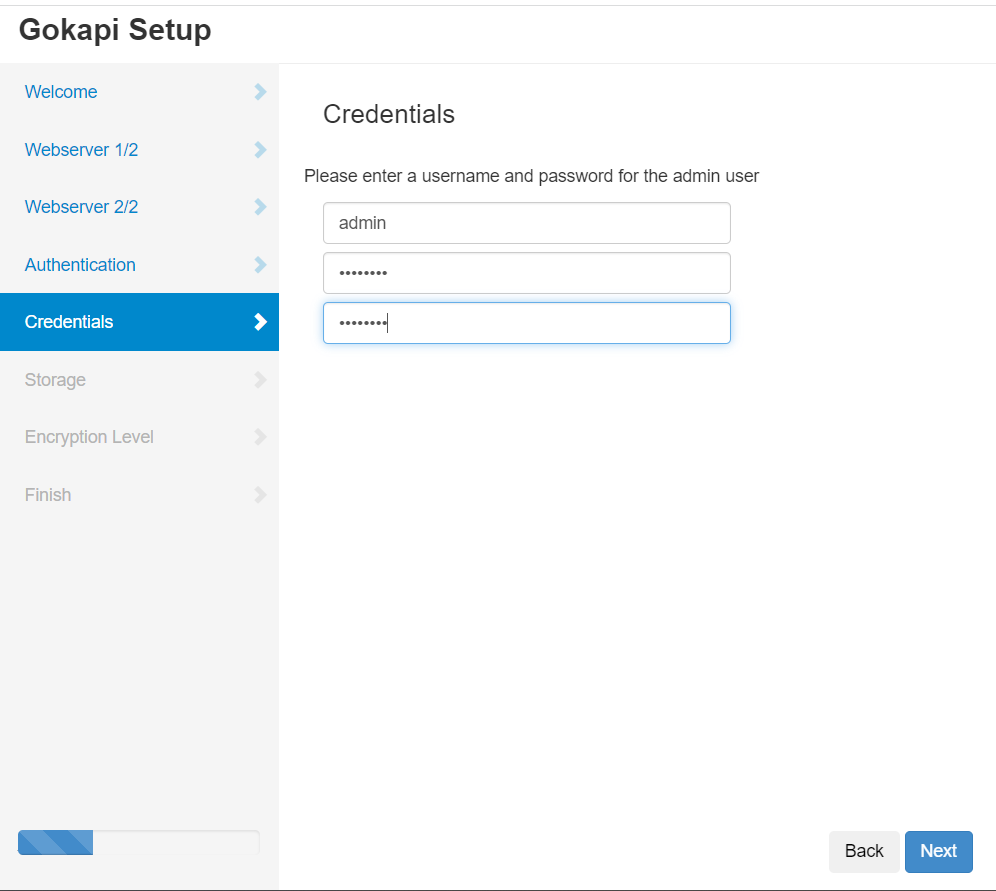Select the Credentials step
Screen dimensions: 996x891
[x=139, y=322]
